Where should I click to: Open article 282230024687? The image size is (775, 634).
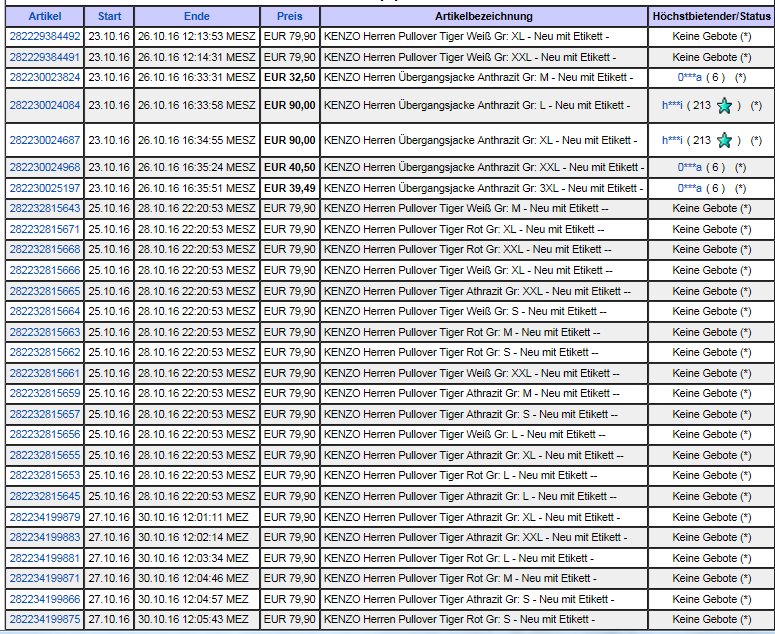point(44,140)
